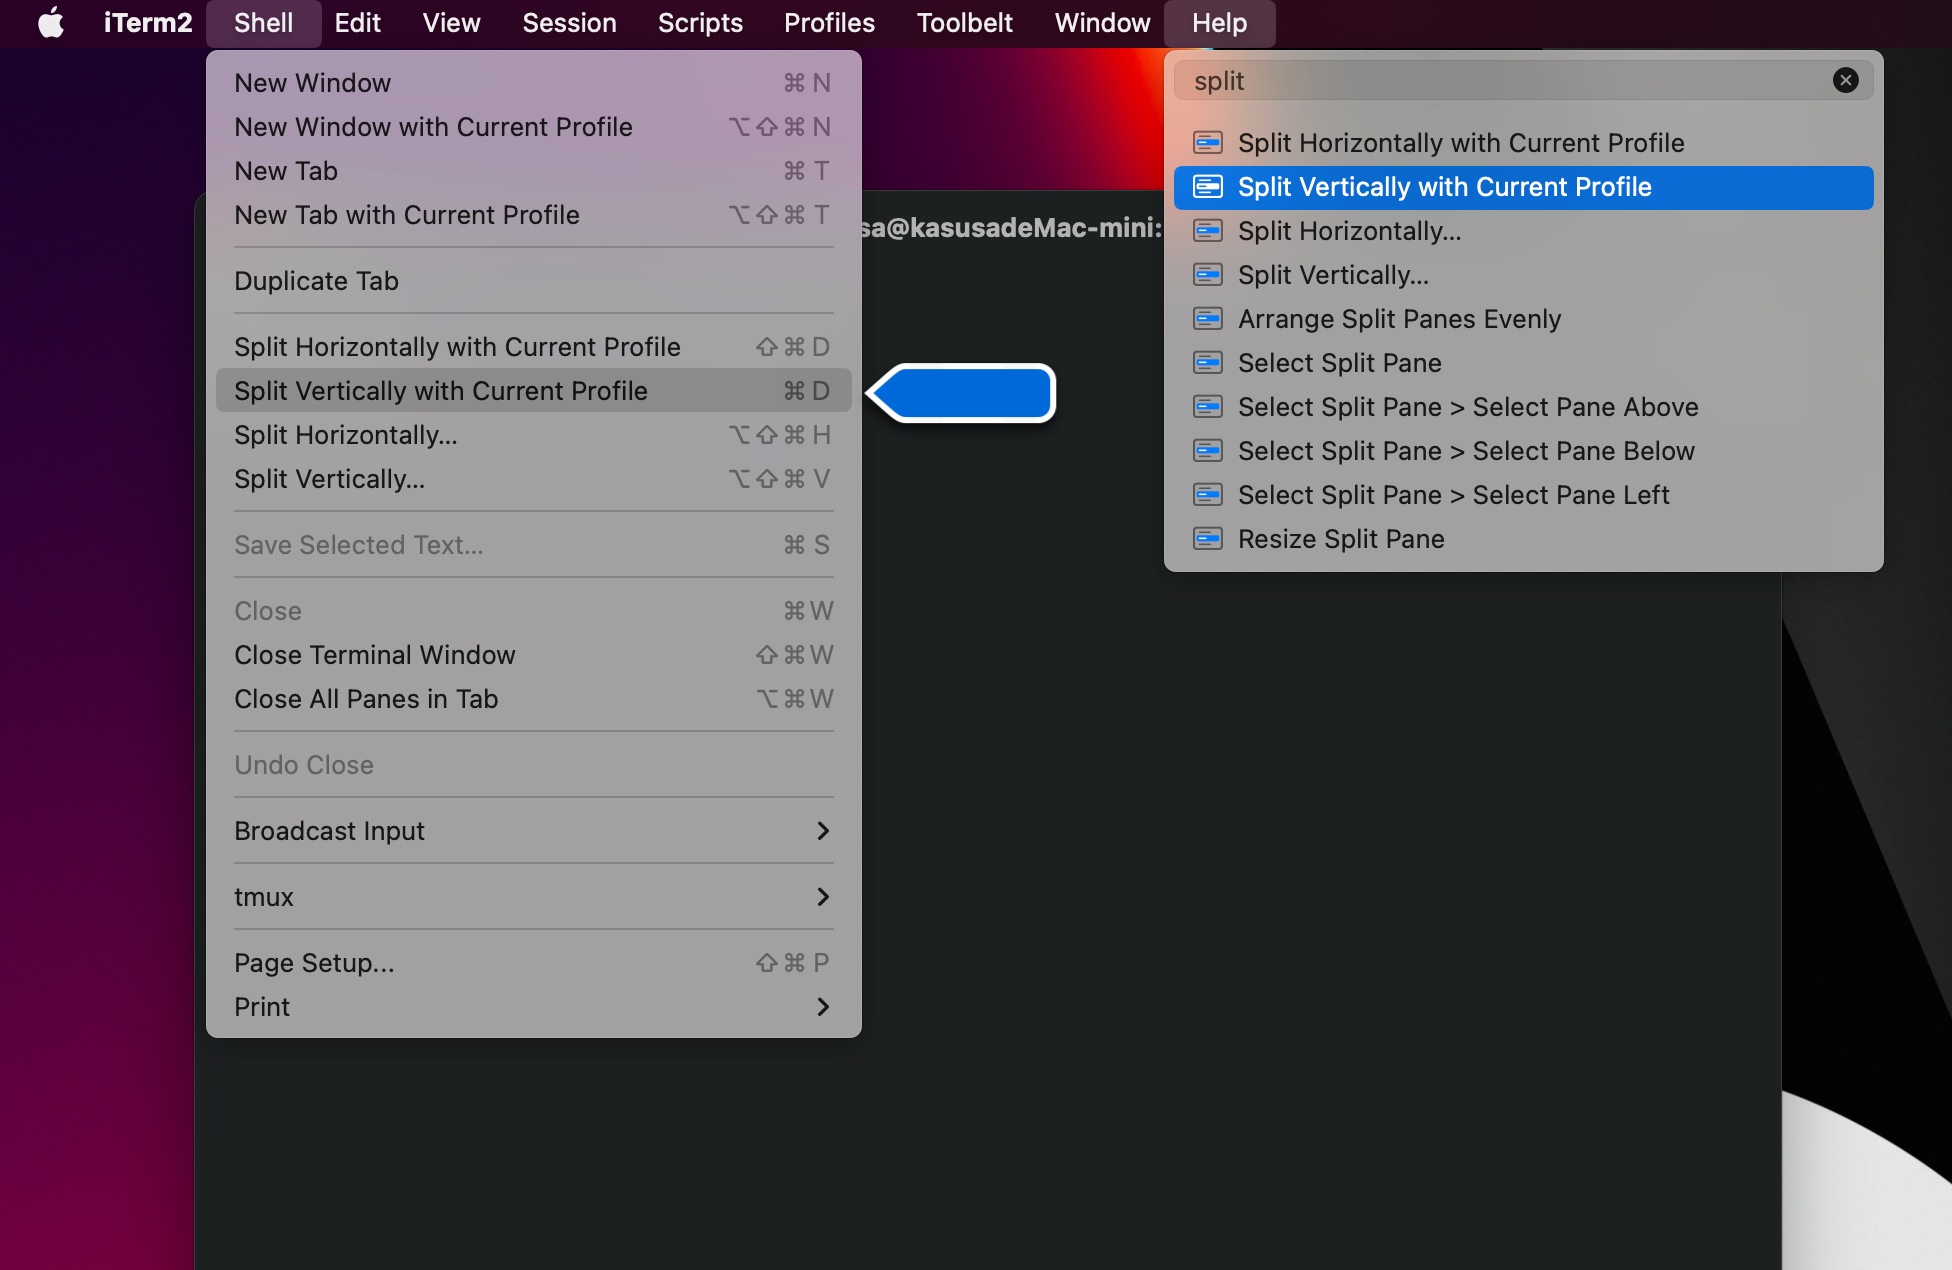Click icon beside Split Horizontally with Current Profile result
This screenshot has height=1270, width=1952.
tap(1208, 143)
